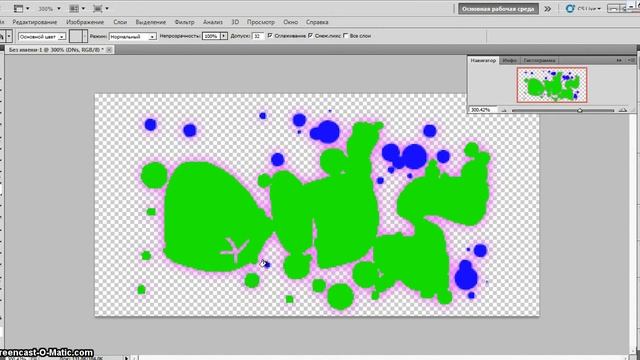Viewport: 640px width, 360px height.
Task: Click the pattern preview swatch in options bar
Action: click(x=76, y=36)
